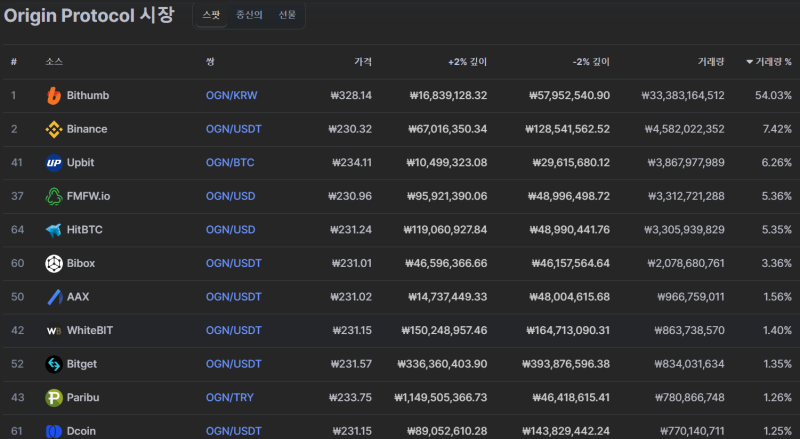Open the Bitget exchange name link
Viewport: 800px width, 439px height.
(82, 364)
